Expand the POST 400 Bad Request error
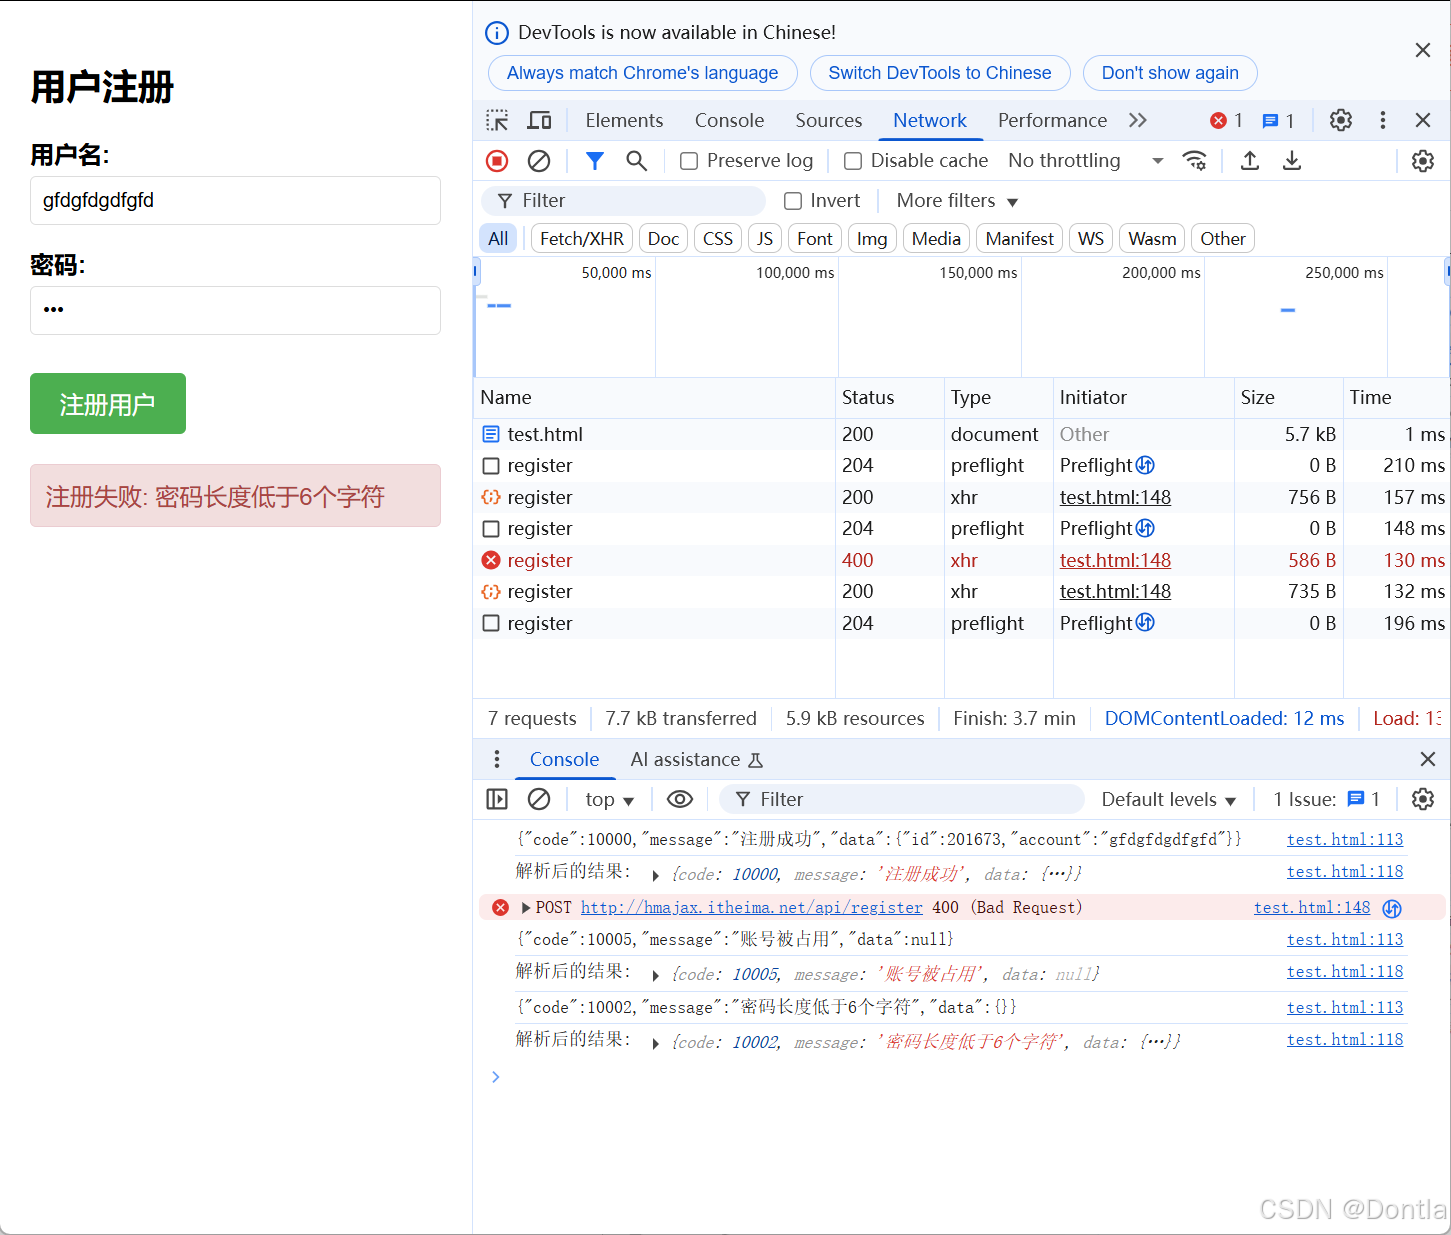The width and height of the screenshot is (1451, 1235). [526, 908]
